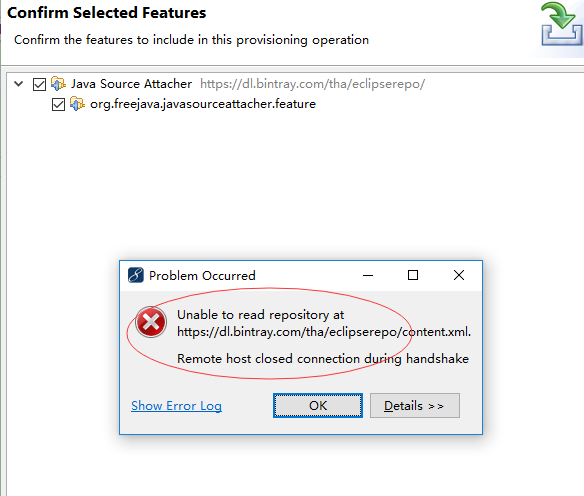Select the Java Source Attacher tree item
The image size is (584, 496).
click(x=131, y=84)
